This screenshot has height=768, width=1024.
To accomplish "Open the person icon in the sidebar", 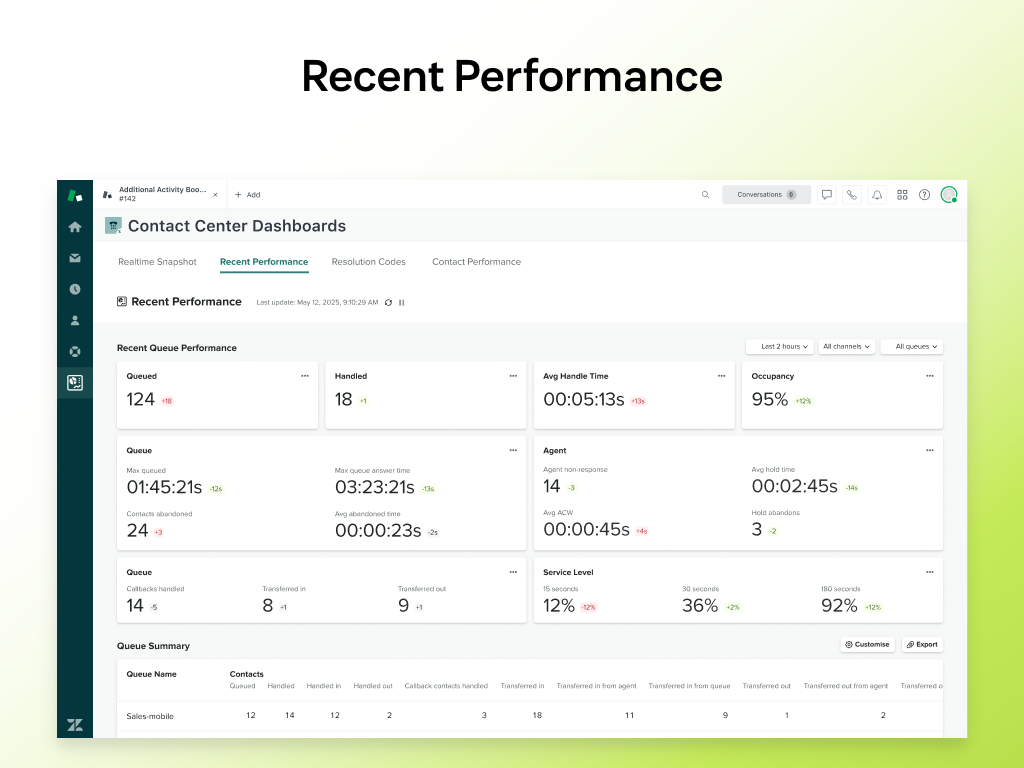I will [x=75, y=320].
